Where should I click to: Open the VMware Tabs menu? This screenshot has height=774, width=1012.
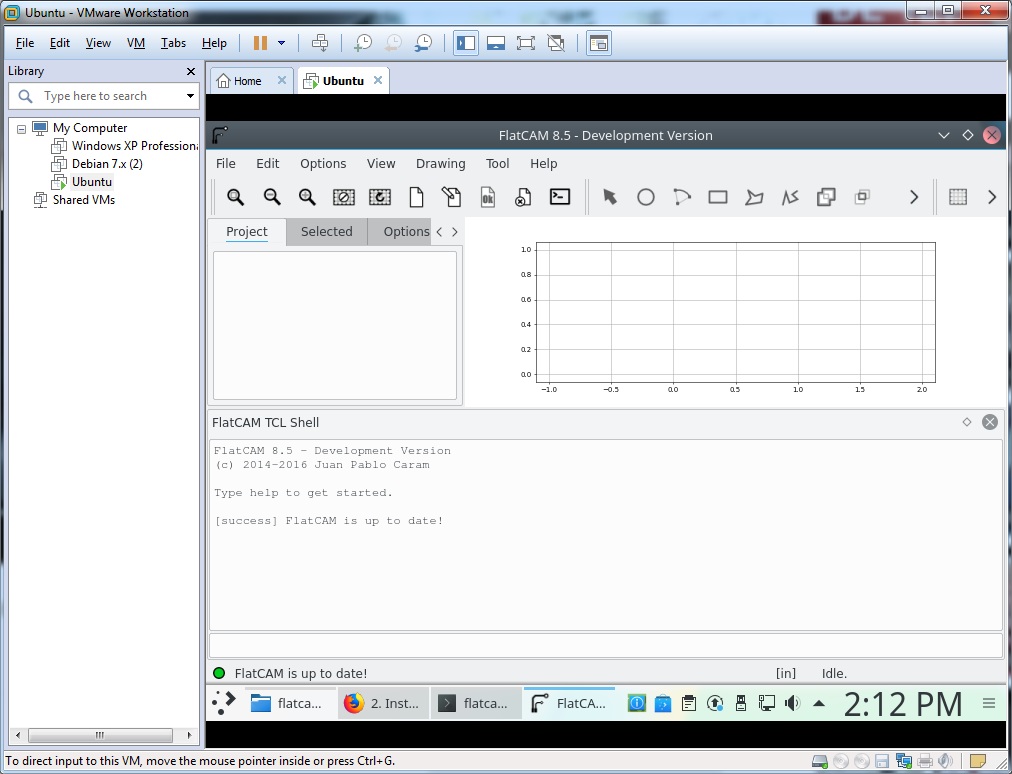[x=173, y=43]
